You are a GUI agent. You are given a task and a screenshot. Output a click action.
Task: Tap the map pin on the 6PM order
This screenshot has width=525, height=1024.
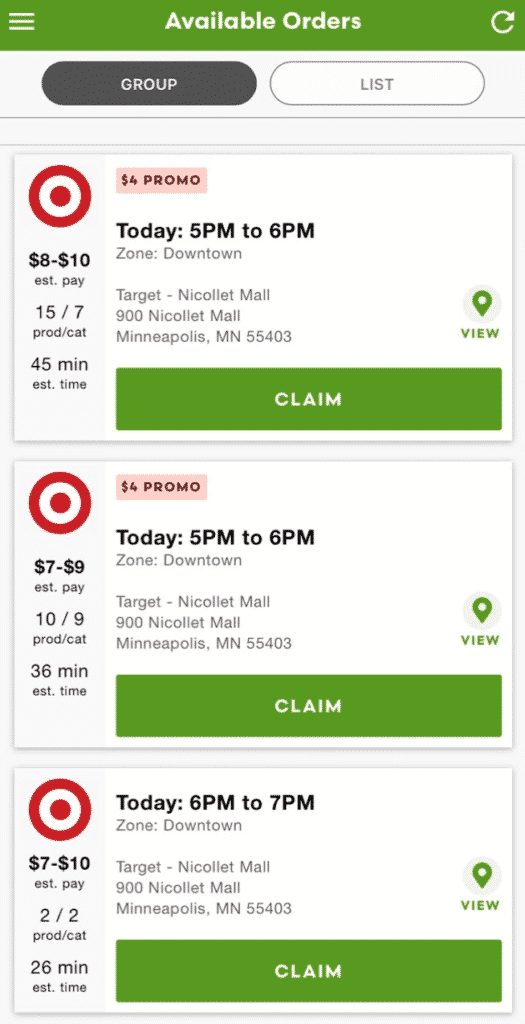pos(482,876)
